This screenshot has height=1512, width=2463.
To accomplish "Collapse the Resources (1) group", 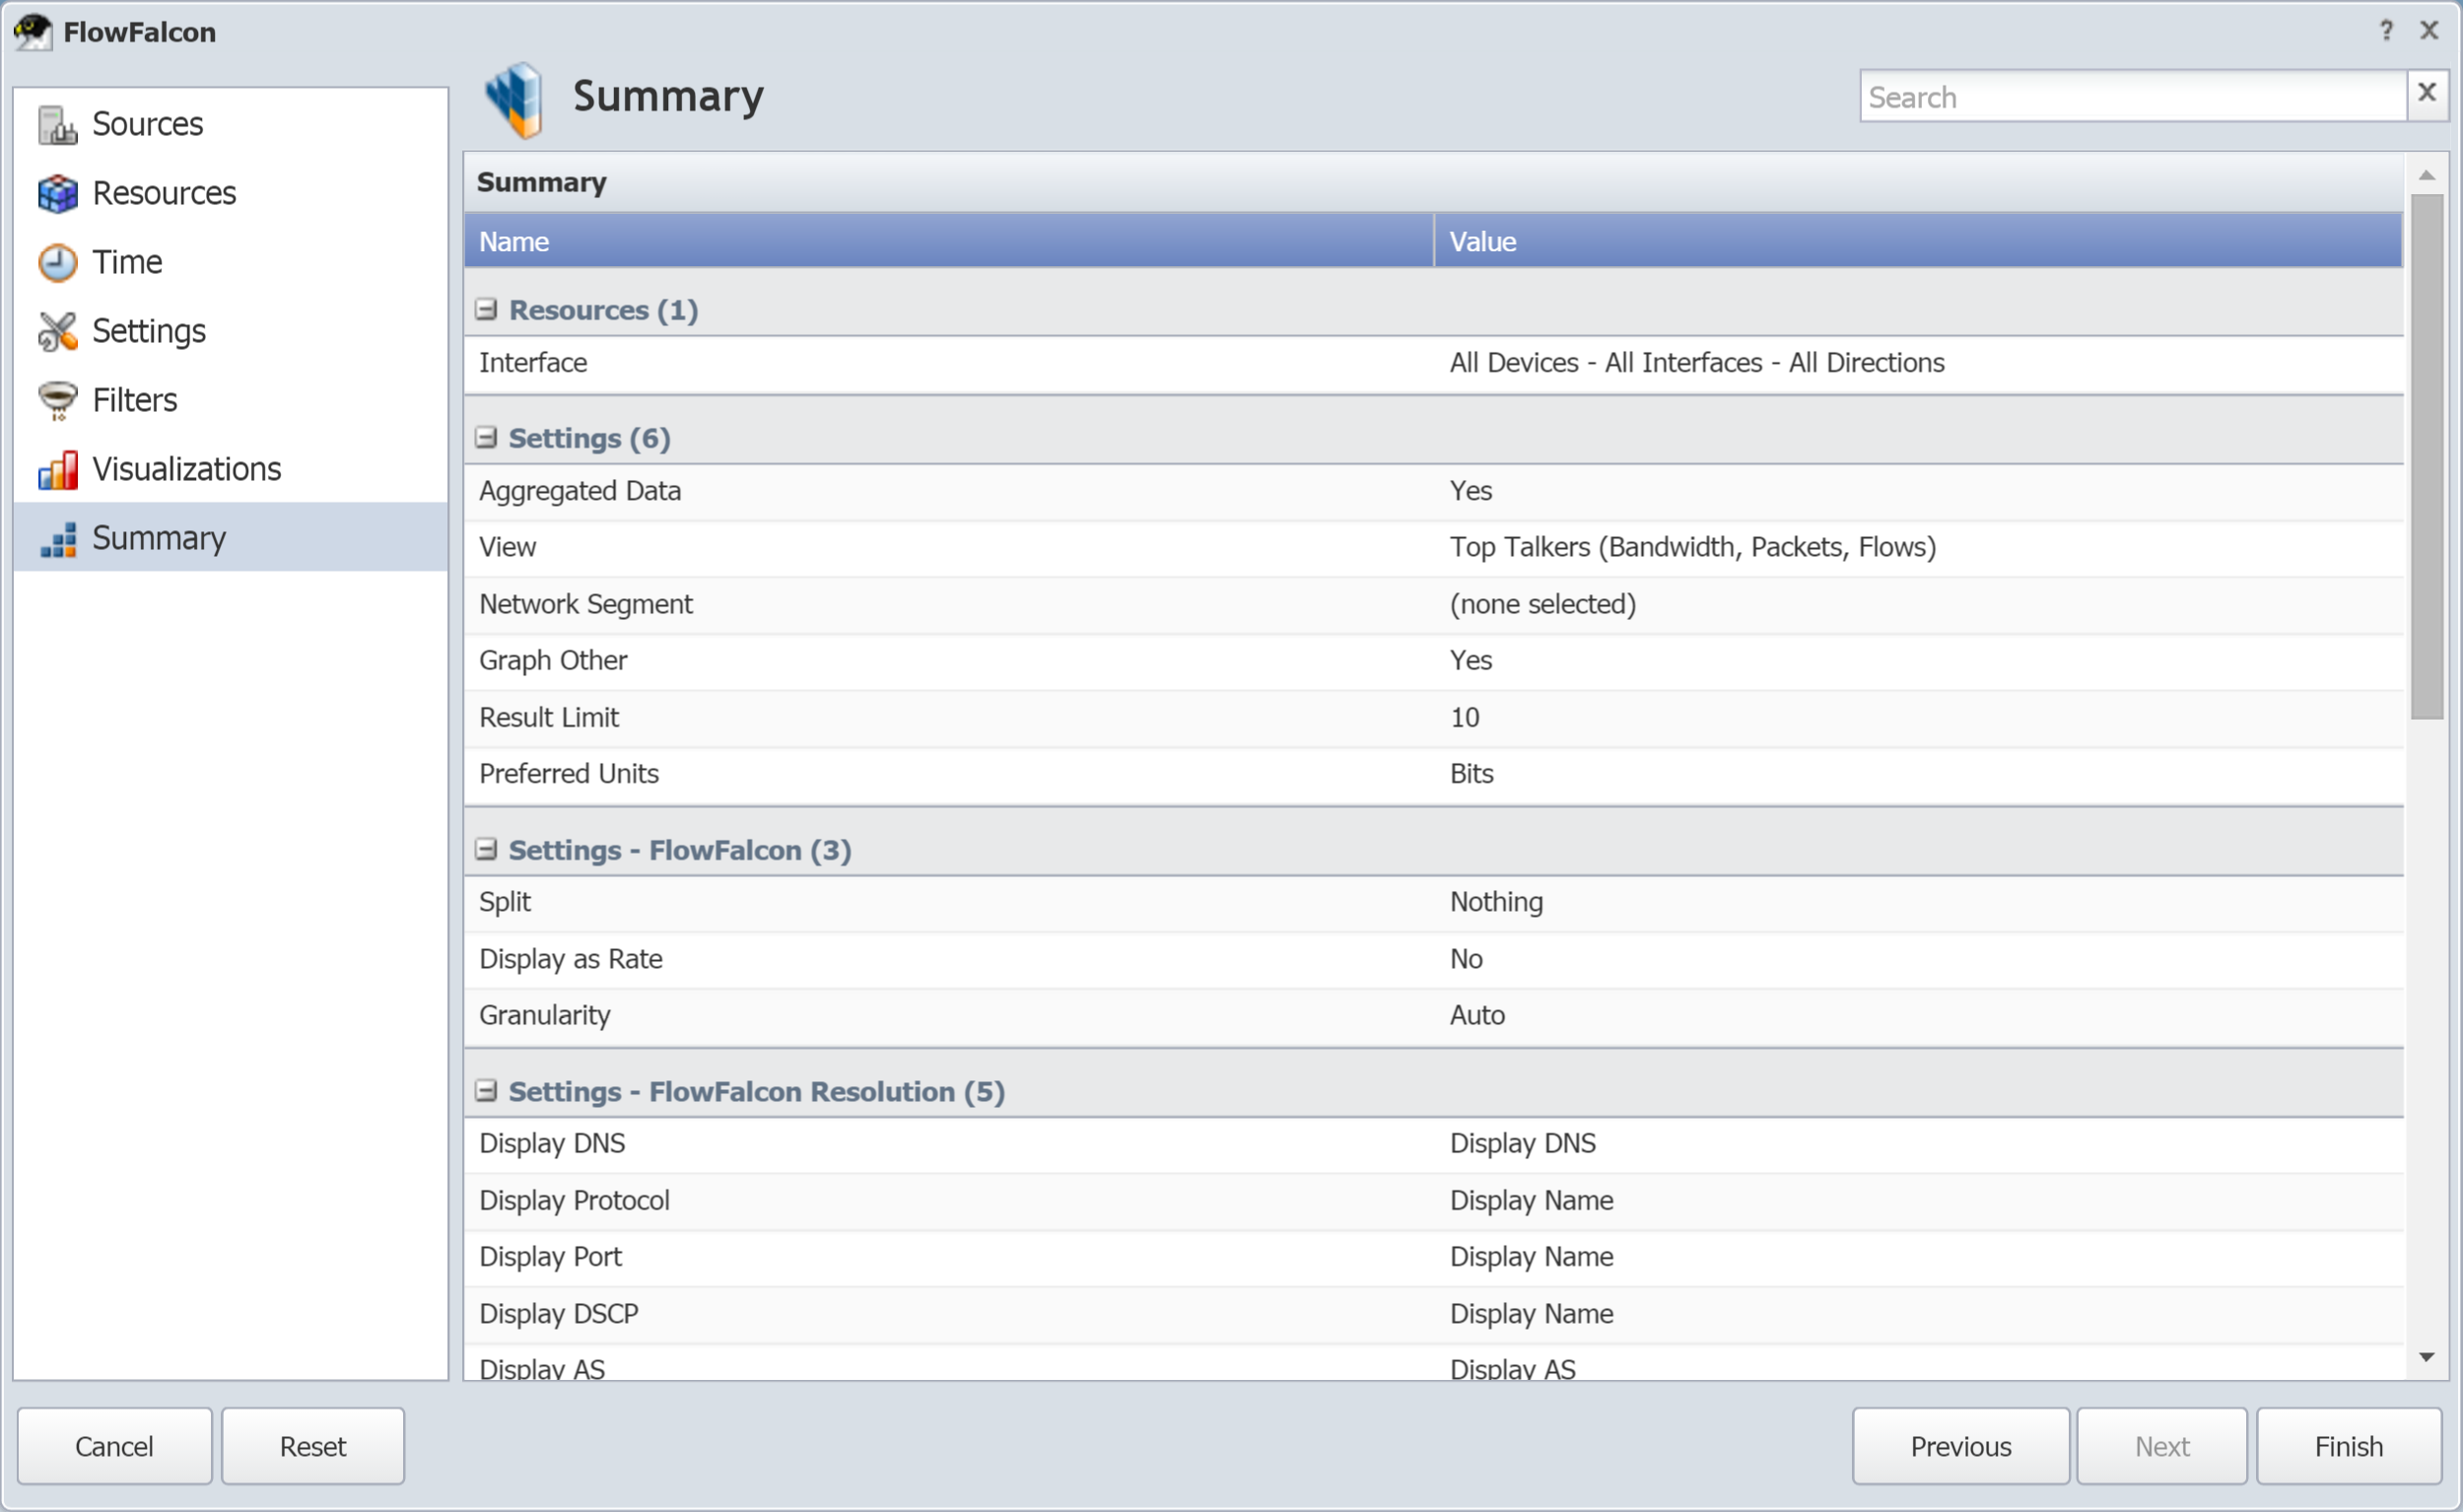I will [x=486, y=310].
